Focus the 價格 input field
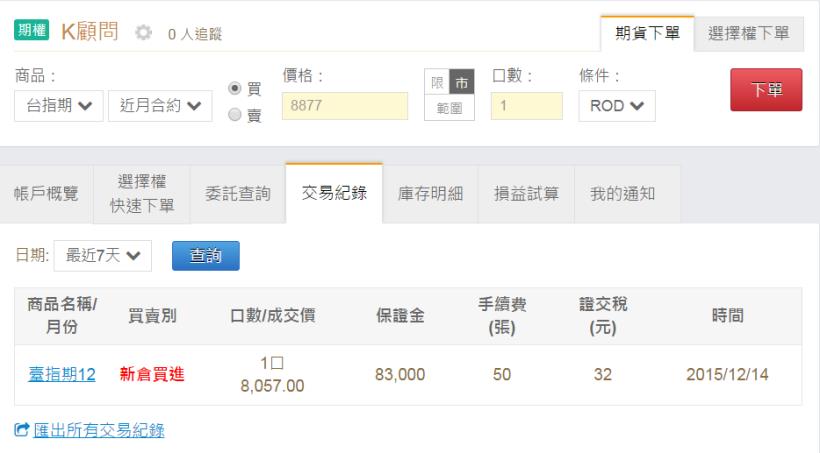The height and width of the screenshot is (453, 820). pos(345,106)
